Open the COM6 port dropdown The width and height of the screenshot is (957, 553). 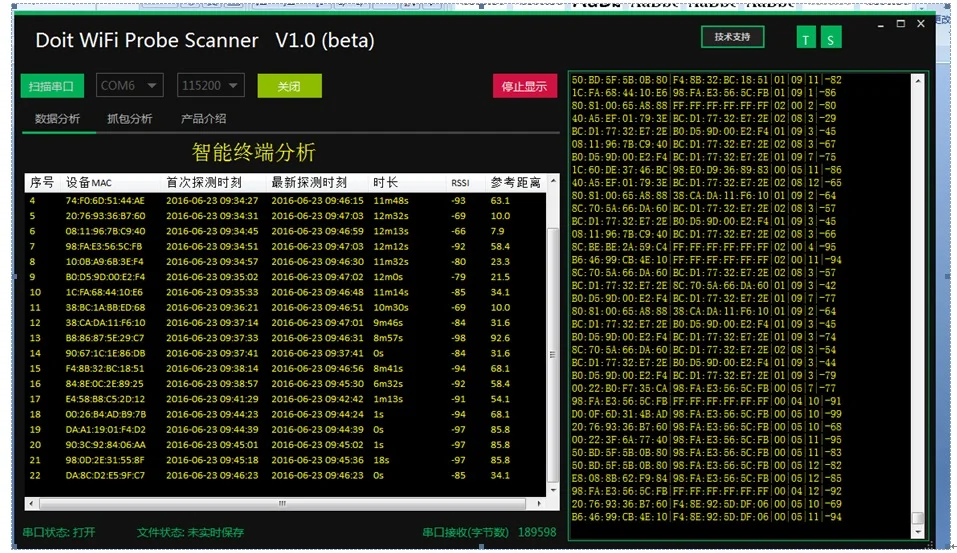(x=130, y=85)
